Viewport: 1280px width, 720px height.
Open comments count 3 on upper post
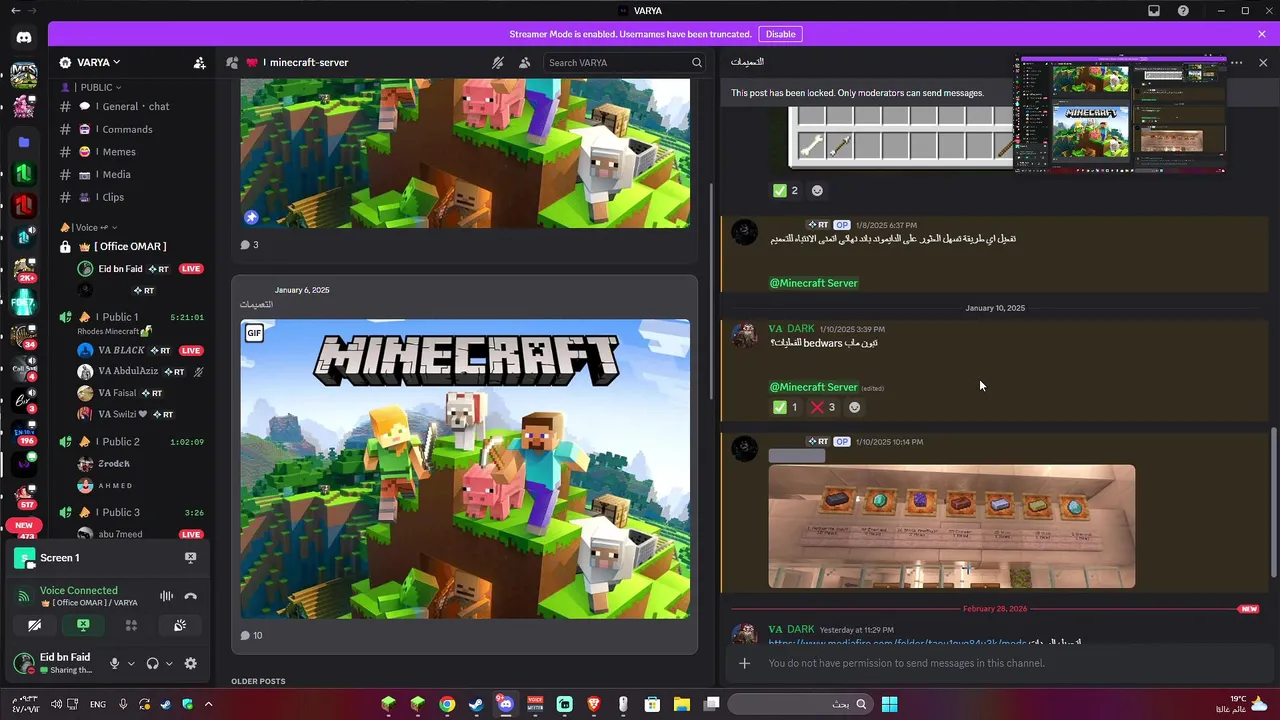tap(250, 245)
